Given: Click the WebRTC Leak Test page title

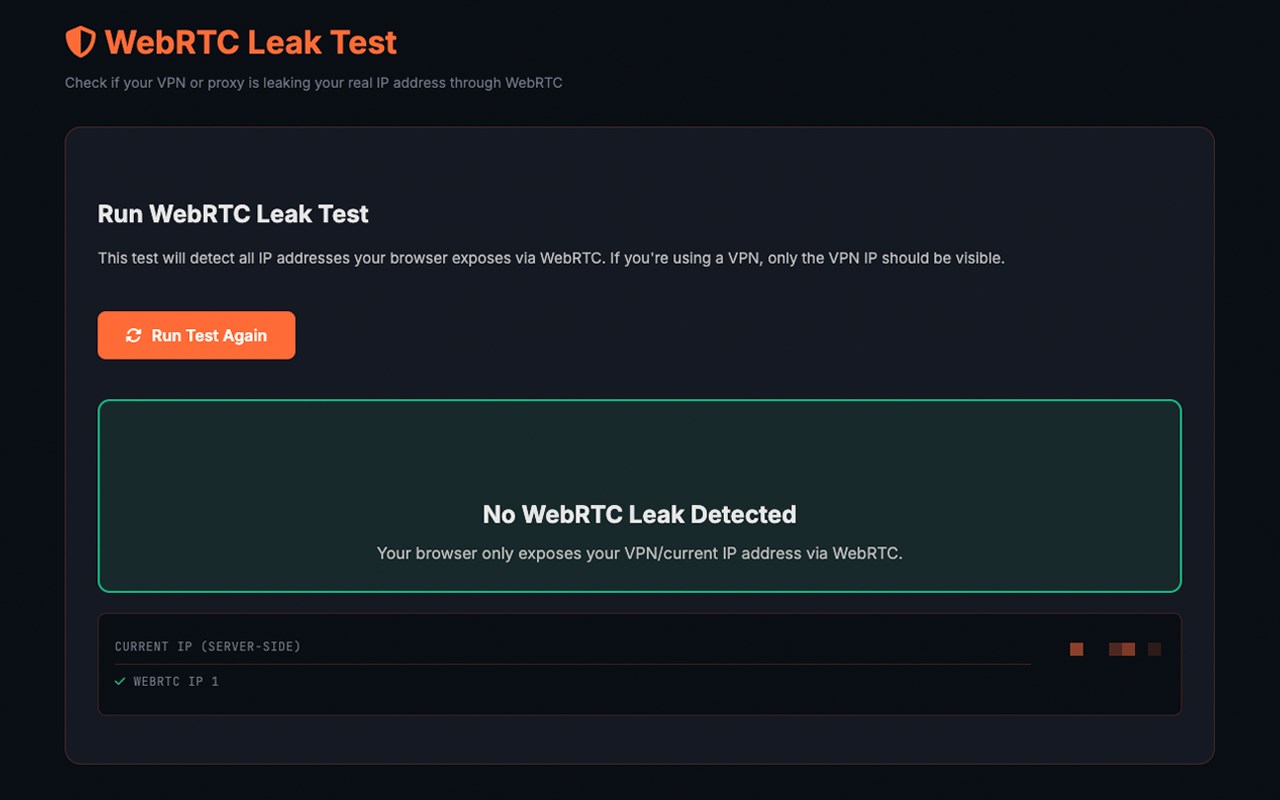Looking at the screenshot, I should [250, 42].
